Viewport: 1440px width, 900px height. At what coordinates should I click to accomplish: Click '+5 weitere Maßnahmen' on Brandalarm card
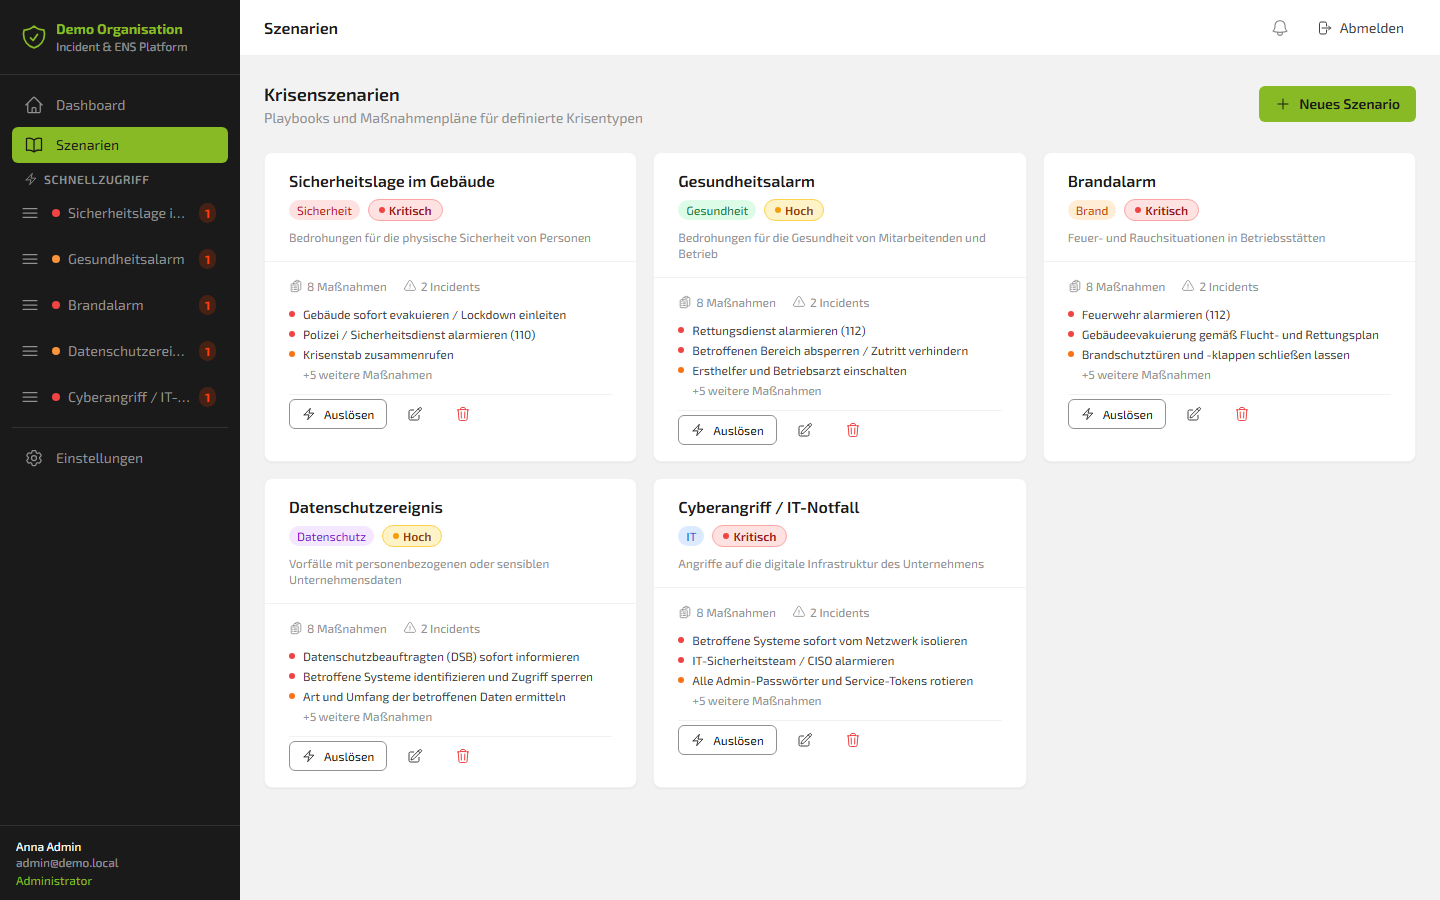(x=1146, y=375)
